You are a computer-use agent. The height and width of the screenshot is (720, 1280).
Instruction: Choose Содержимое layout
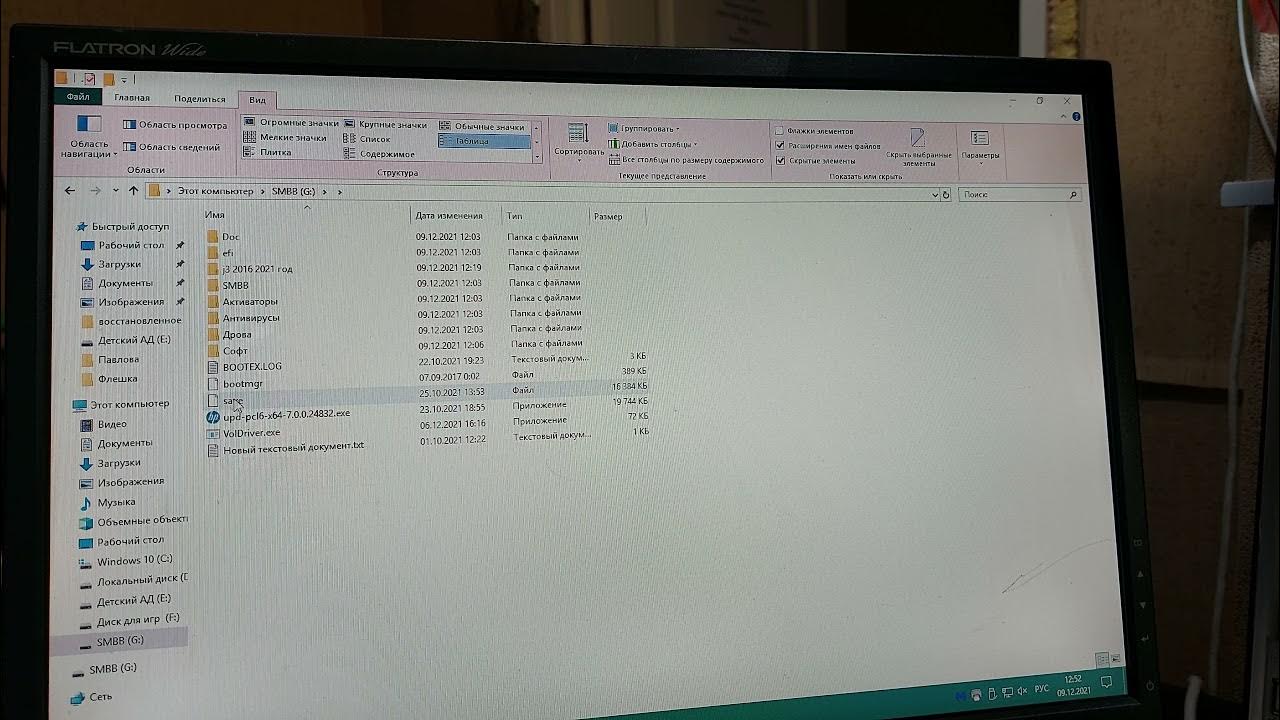tap(379, 154)
